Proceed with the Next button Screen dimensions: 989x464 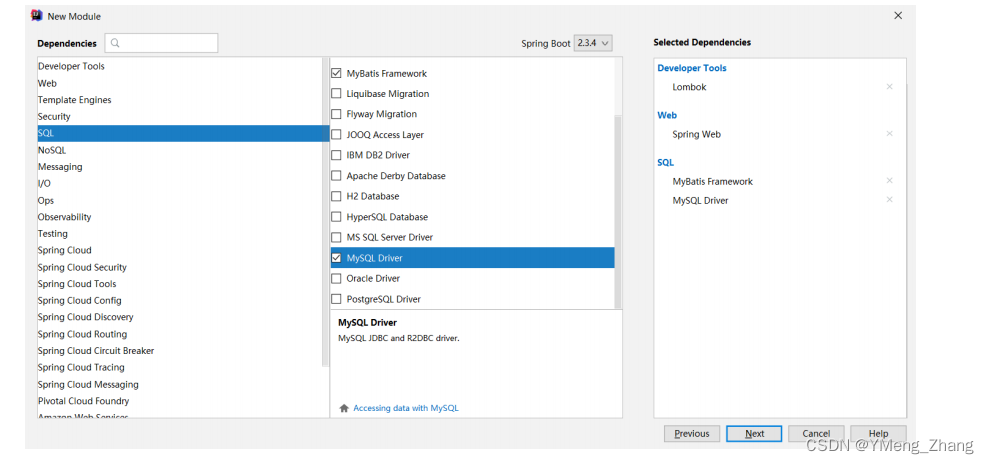pyautogui.click(x=754, y=434)
